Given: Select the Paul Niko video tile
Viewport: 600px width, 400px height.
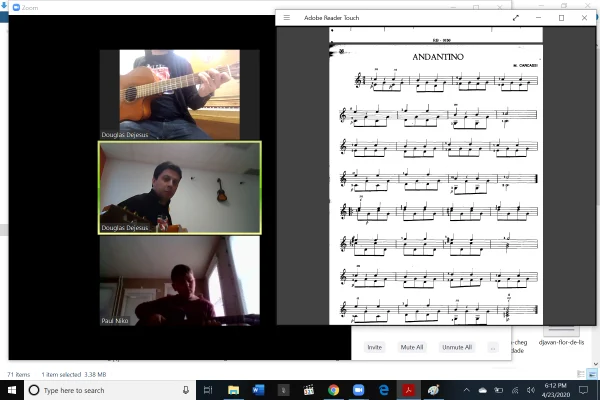Looking at the screenshot, I should coord(179,281).
